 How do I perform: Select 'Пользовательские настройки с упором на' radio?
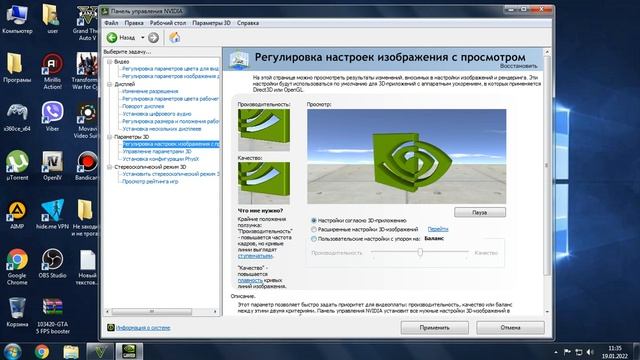pyautogui.click(x=314, y=239)
